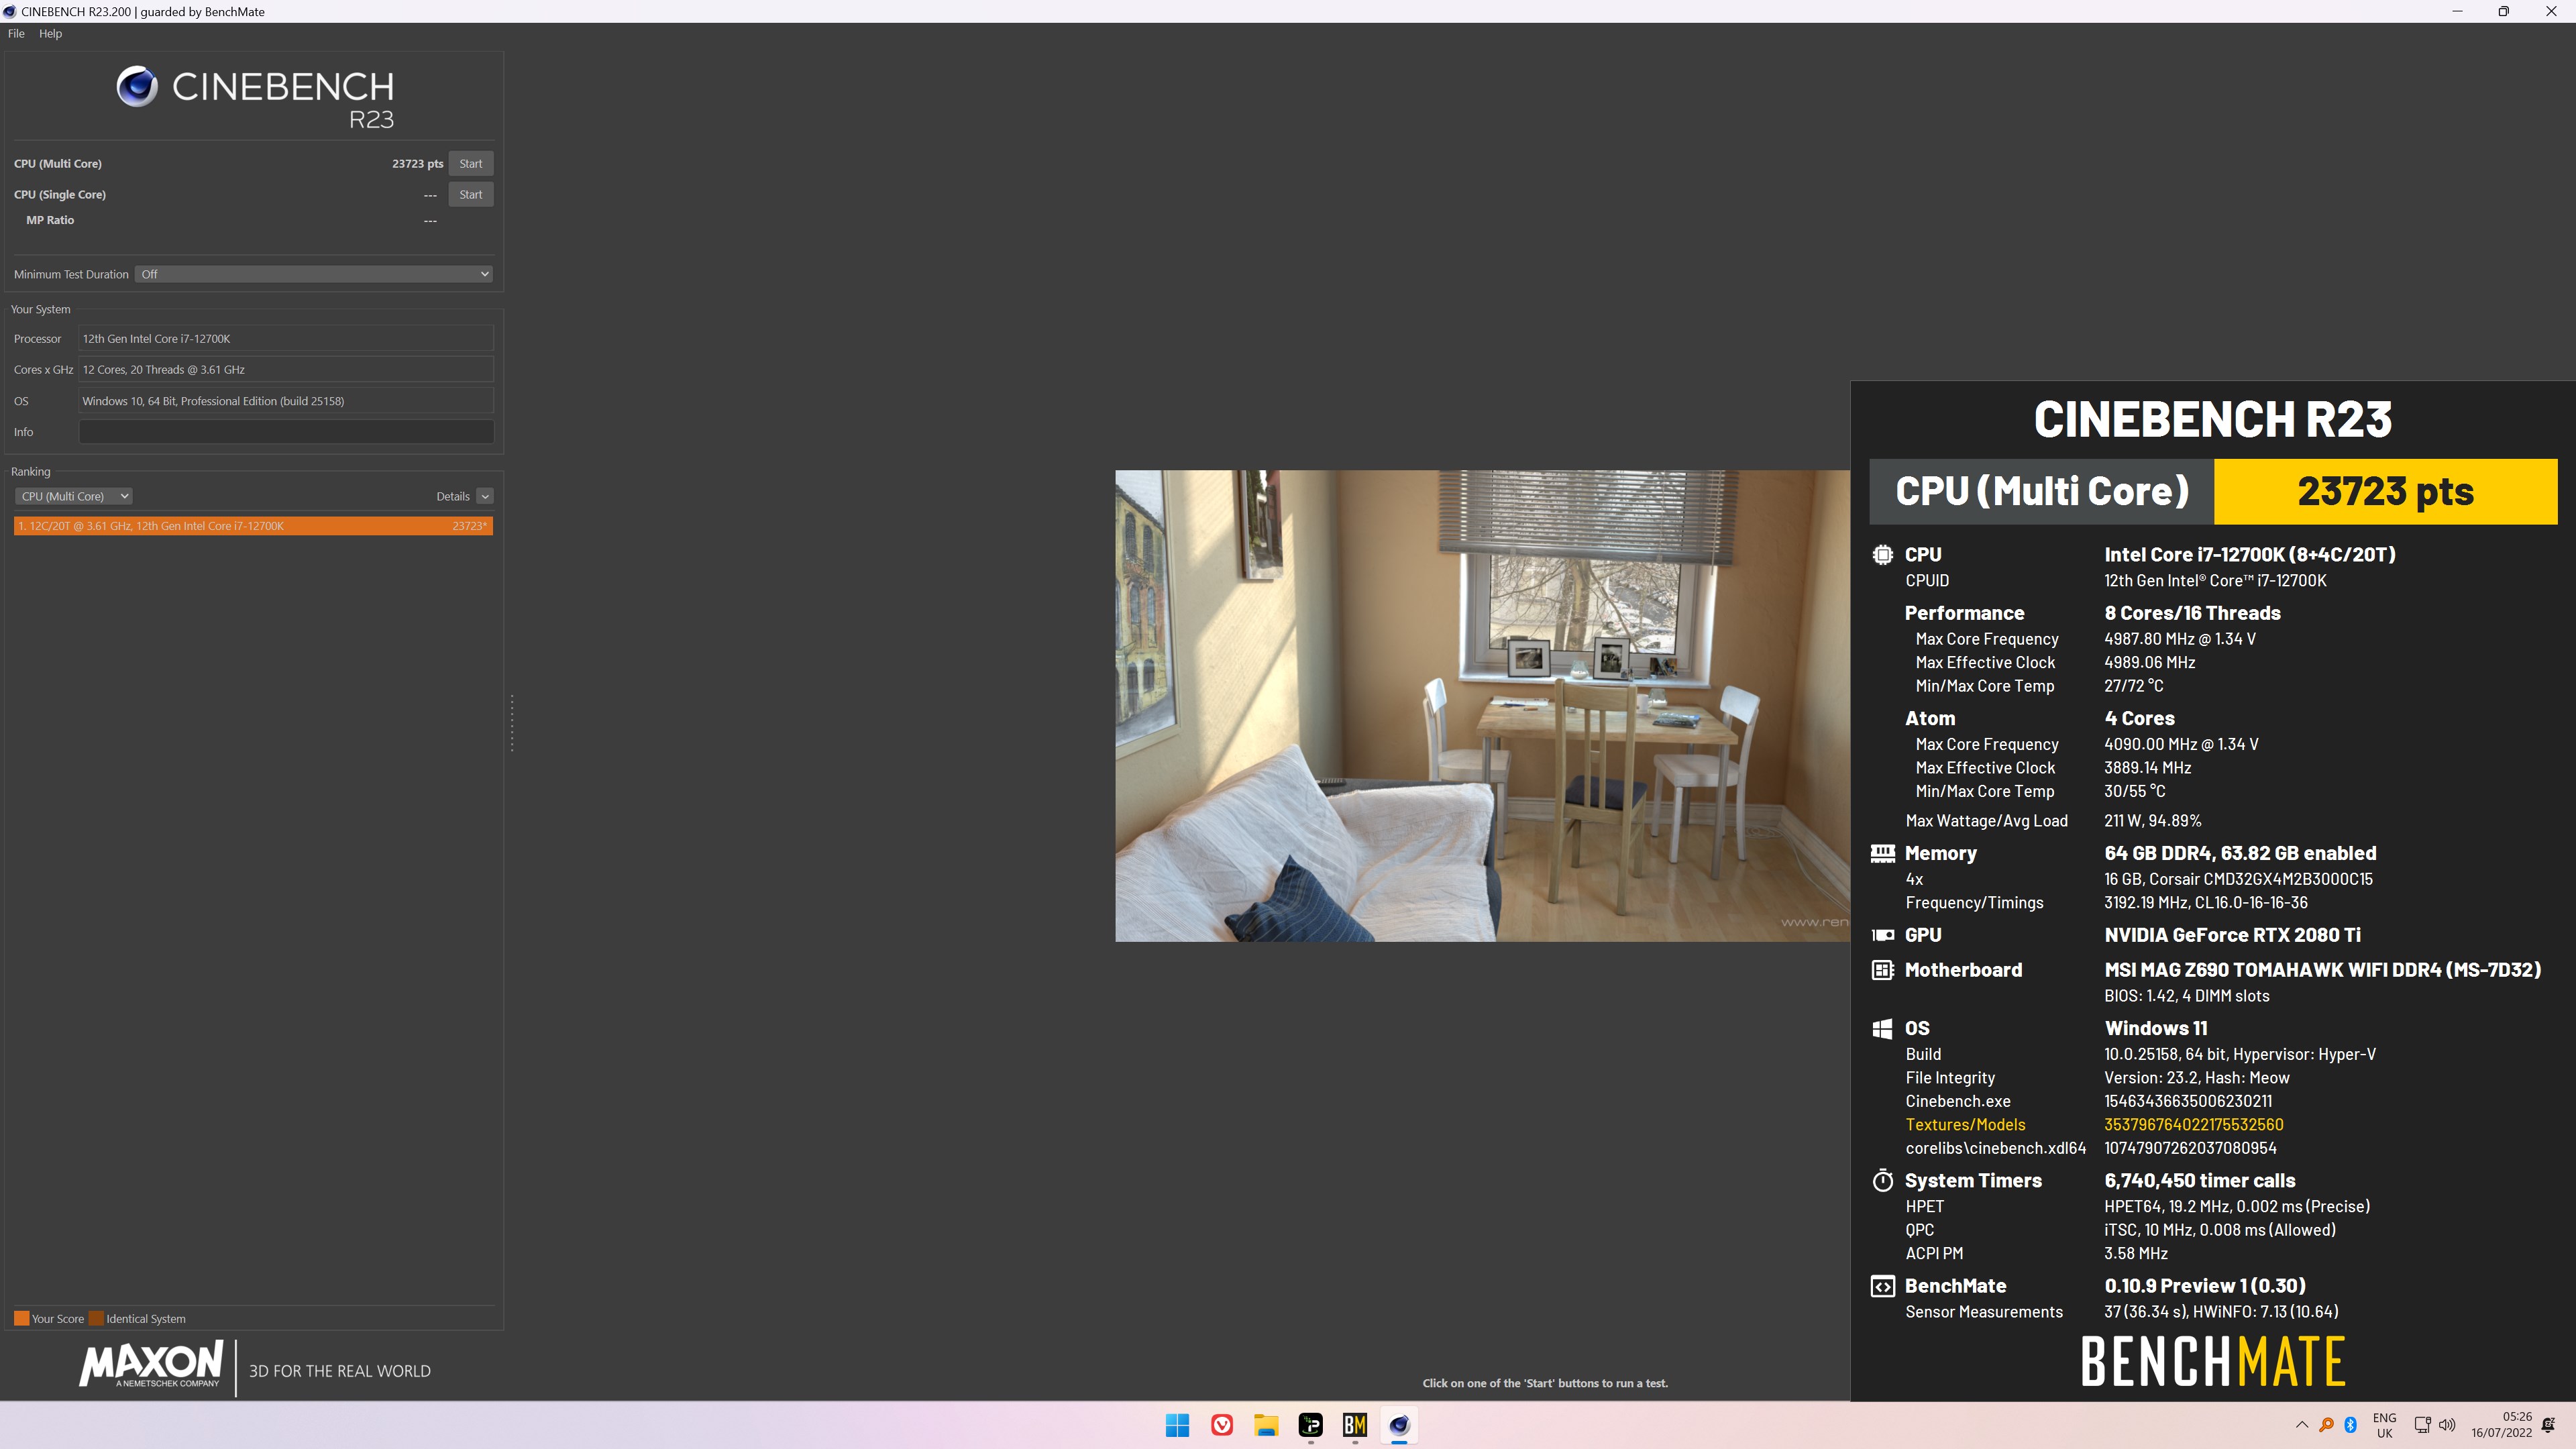
Task: Click the MAXON logo
Action: tap(151, 1365)
